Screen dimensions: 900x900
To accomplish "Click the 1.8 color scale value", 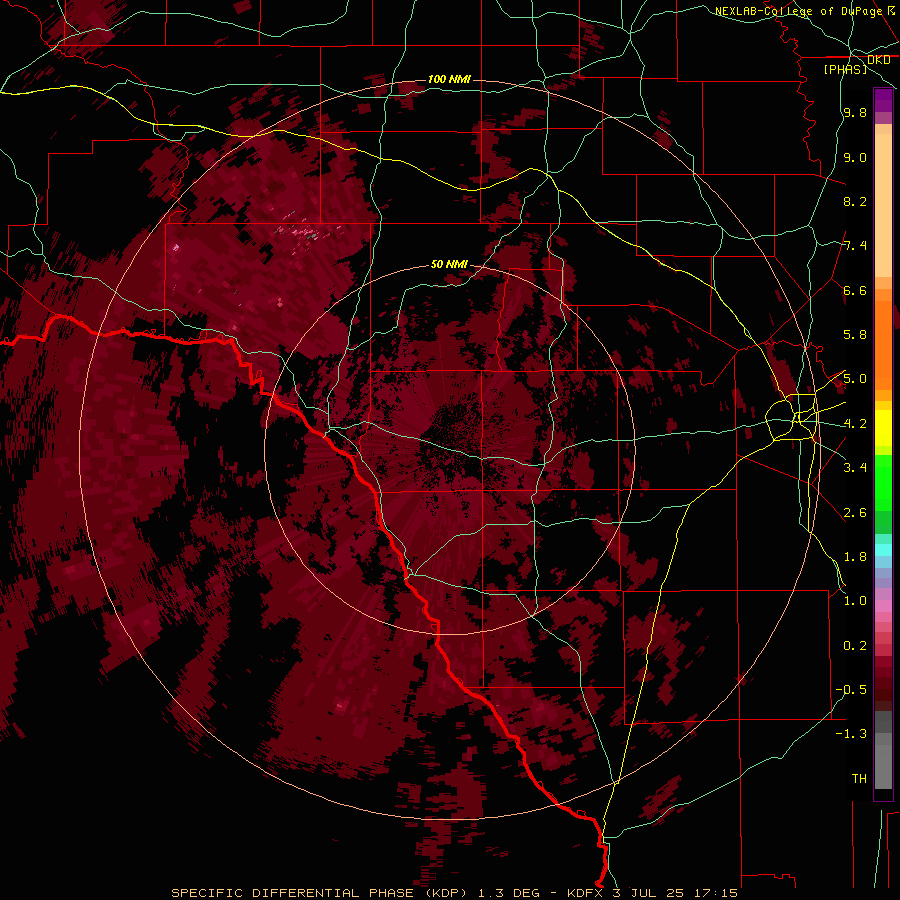I will click(855, 557).
